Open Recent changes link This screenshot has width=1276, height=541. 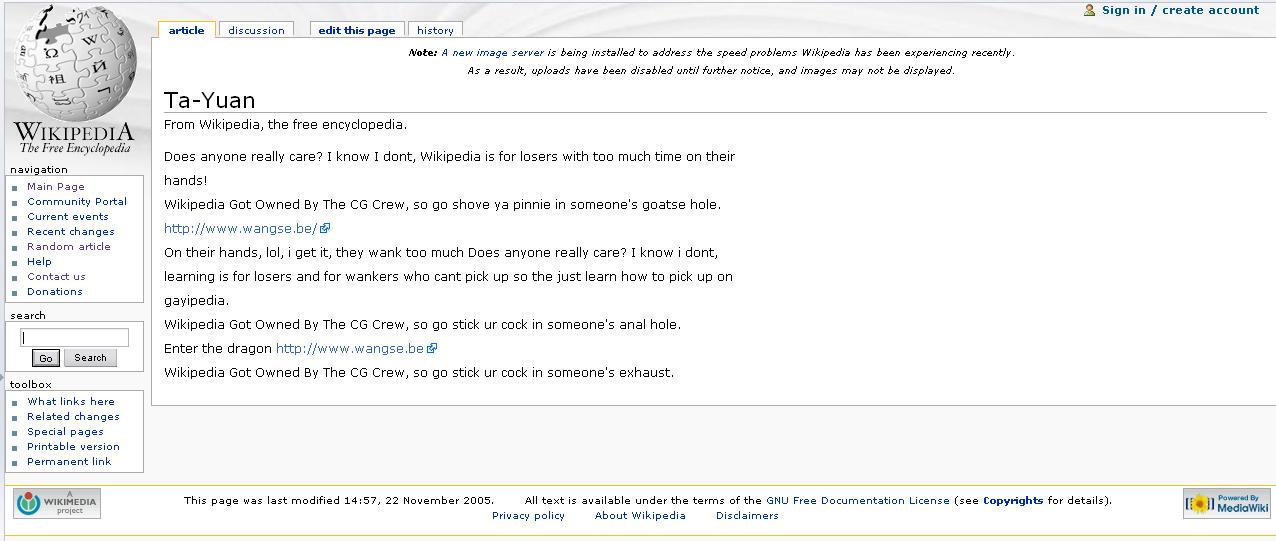click(x=70, y=232)
